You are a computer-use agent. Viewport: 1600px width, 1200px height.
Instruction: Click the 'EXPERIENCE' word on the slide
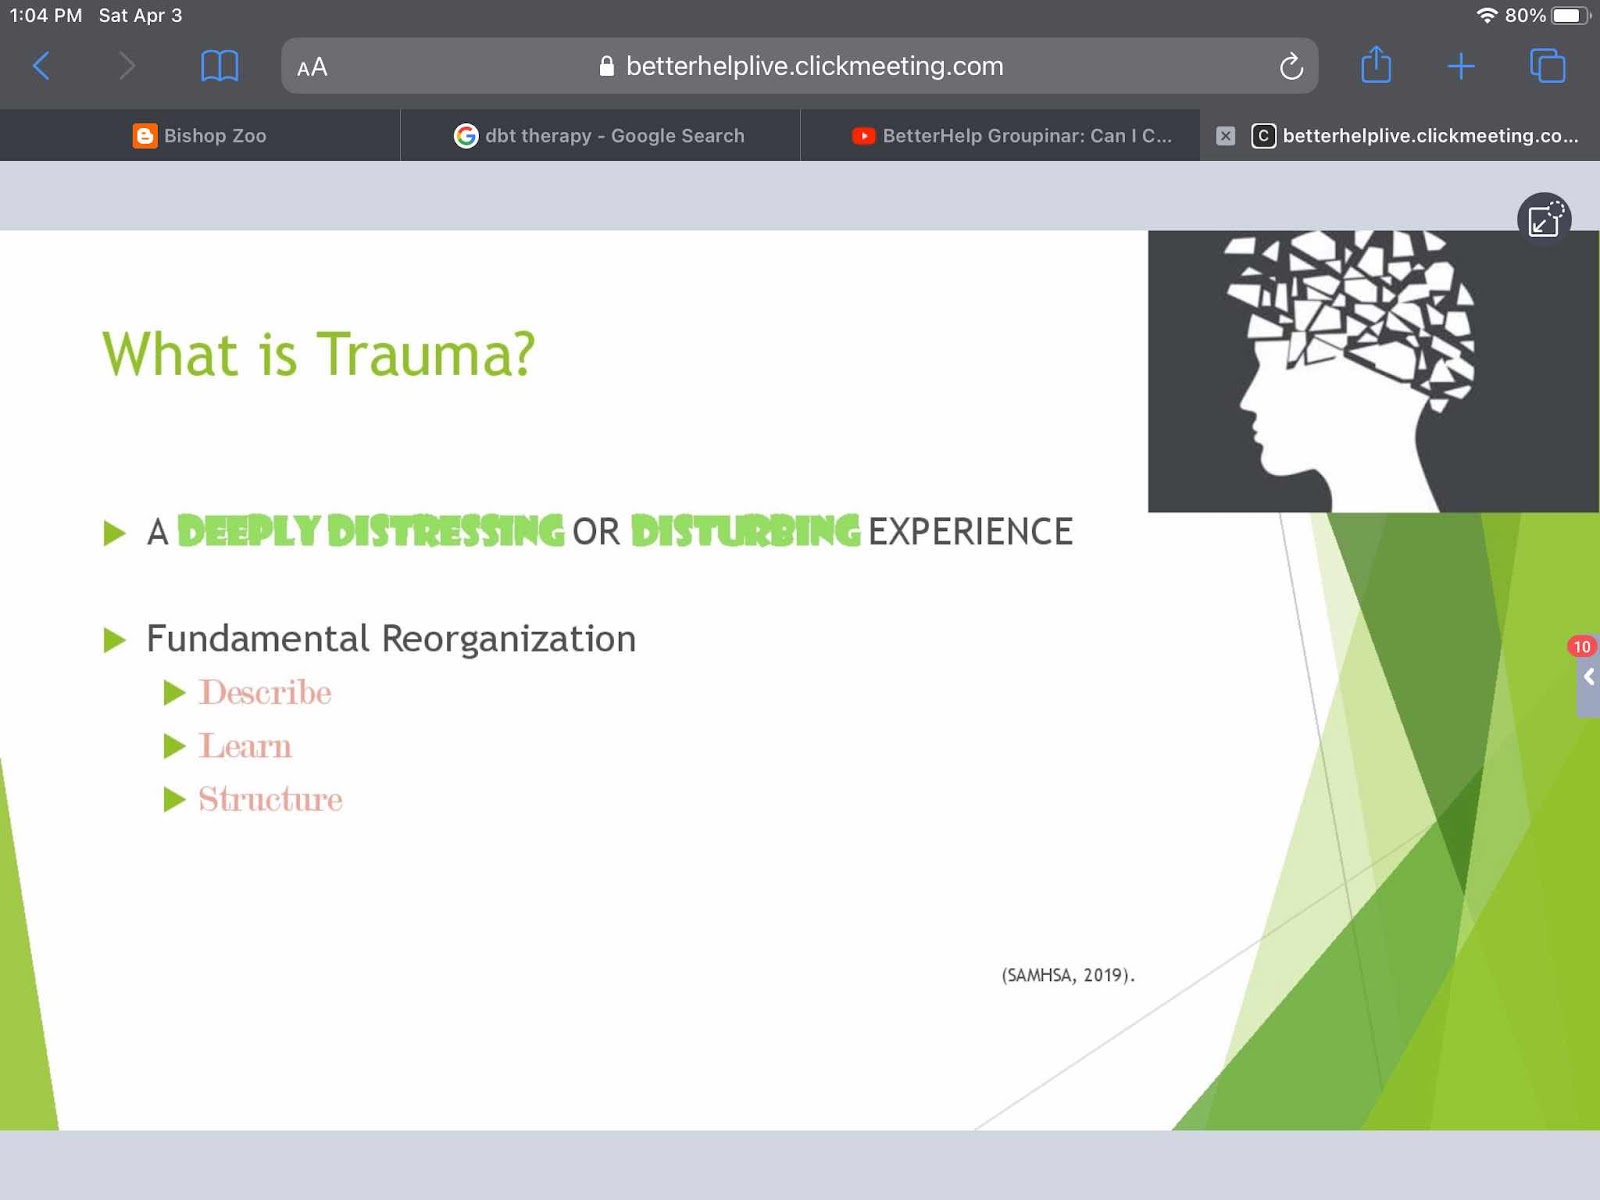[970, 531]
